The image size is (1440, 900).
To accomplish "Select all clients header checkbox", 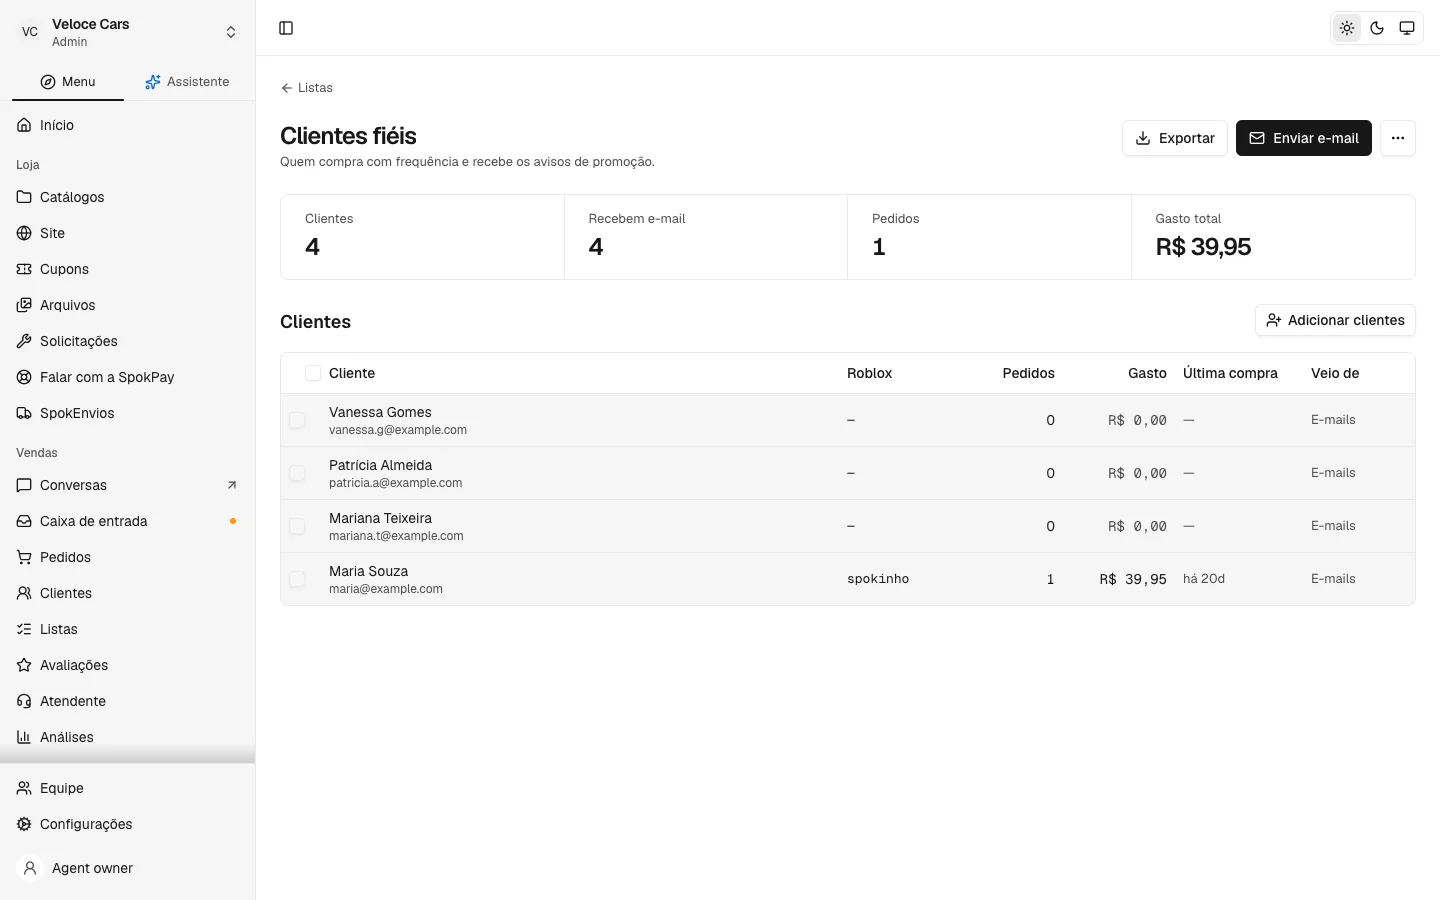I will [313, 373].
